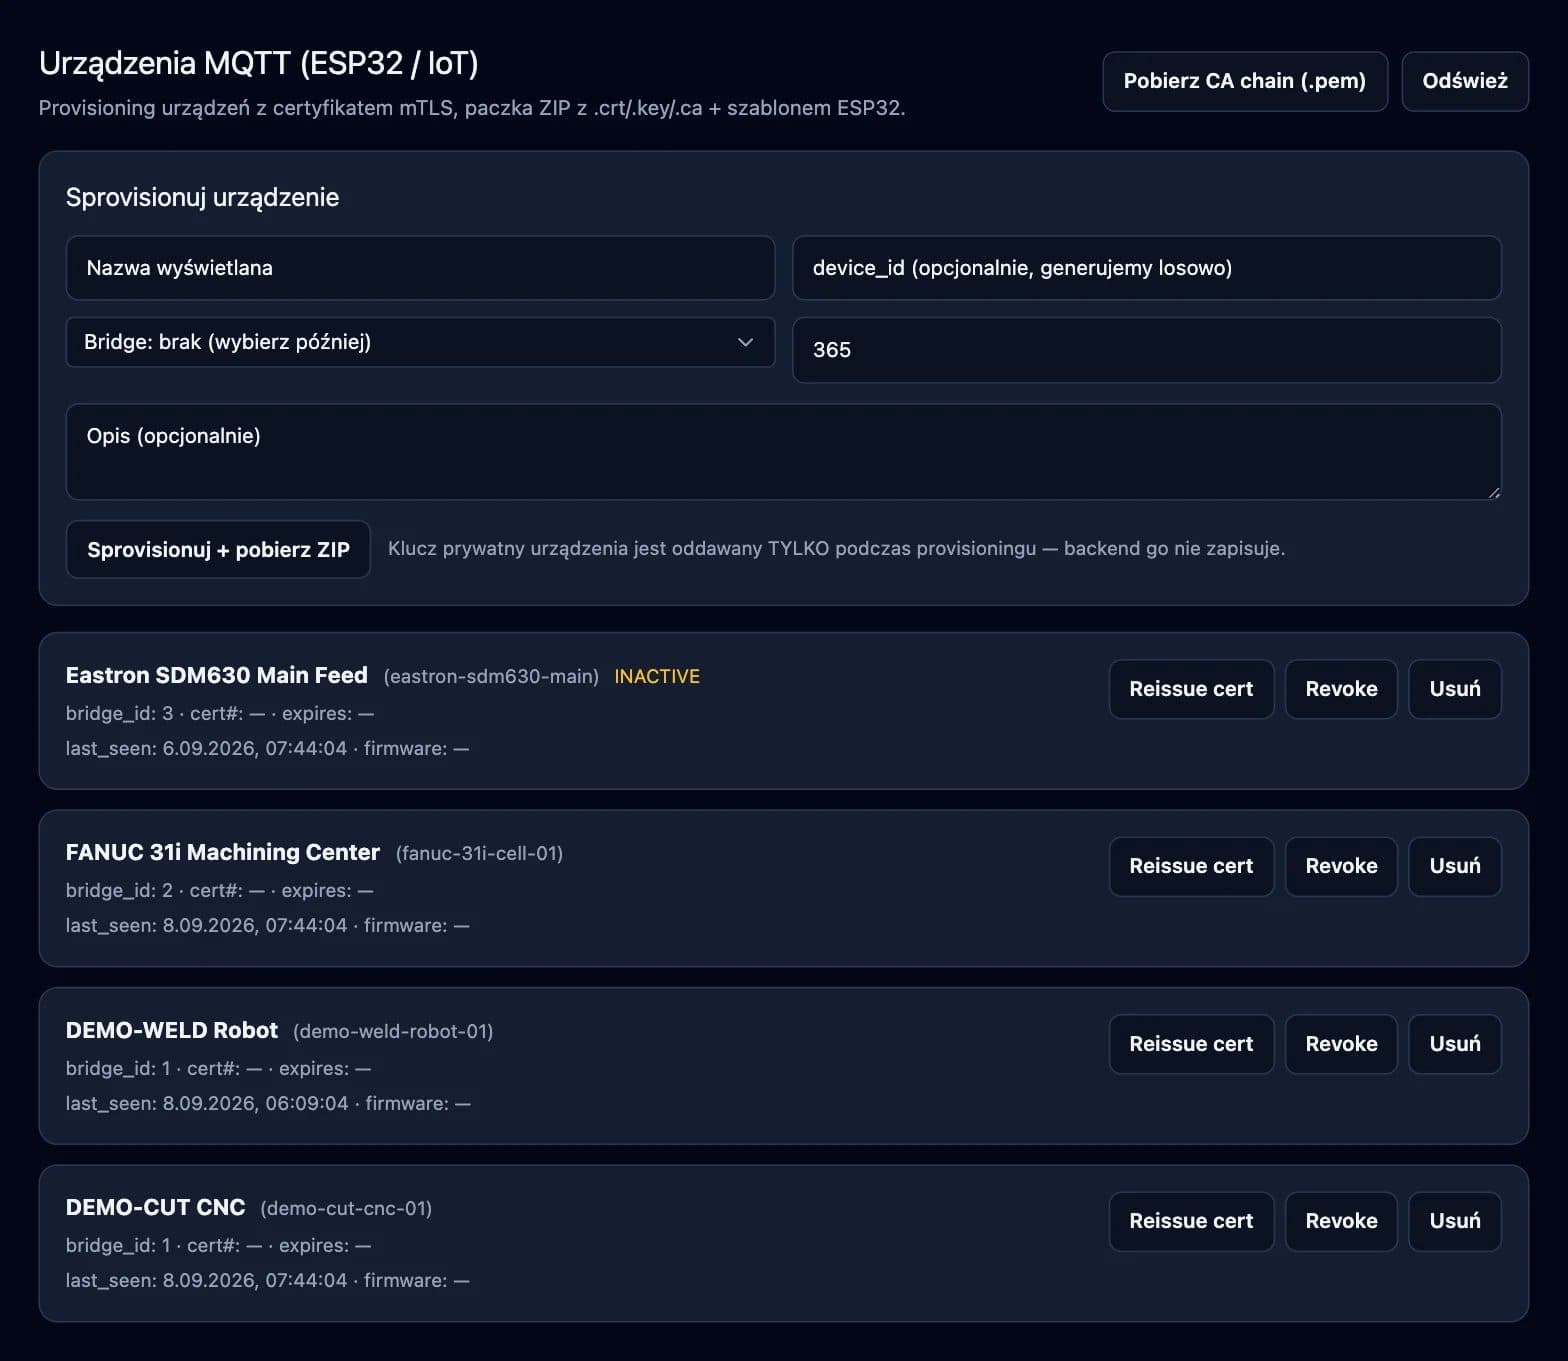This screenshot has height=1361, width=1568.
Task: Revoke the Eastron SDM630 Main Feed certificate
Action: tap(1341, 689)
